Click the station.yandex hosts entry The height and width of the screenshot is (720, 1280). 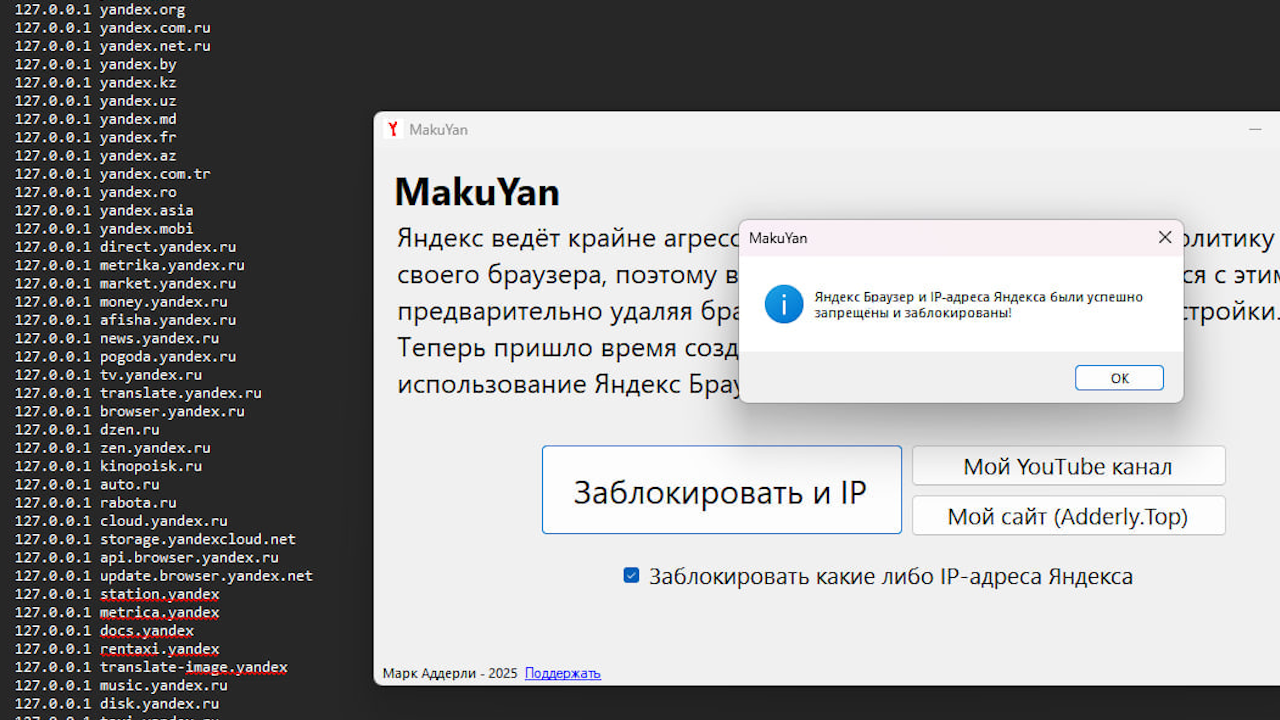coord(117,594)
